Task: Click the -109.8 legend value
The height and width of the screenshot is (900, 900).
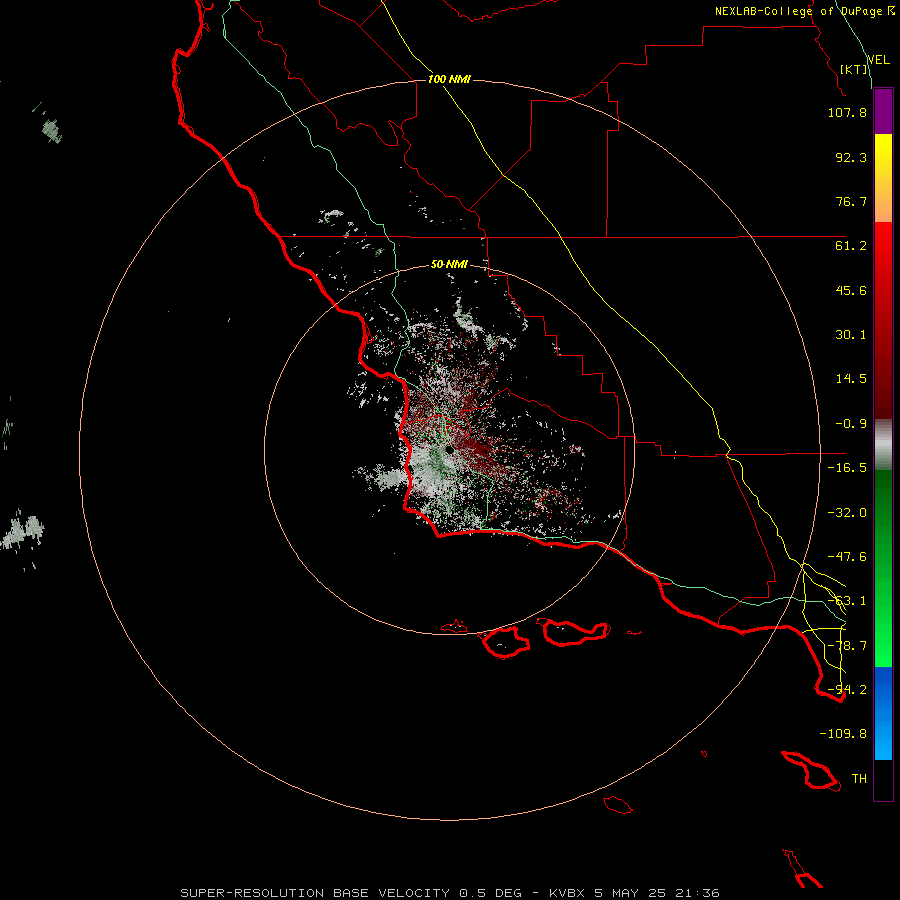Action: pos(843,734)
